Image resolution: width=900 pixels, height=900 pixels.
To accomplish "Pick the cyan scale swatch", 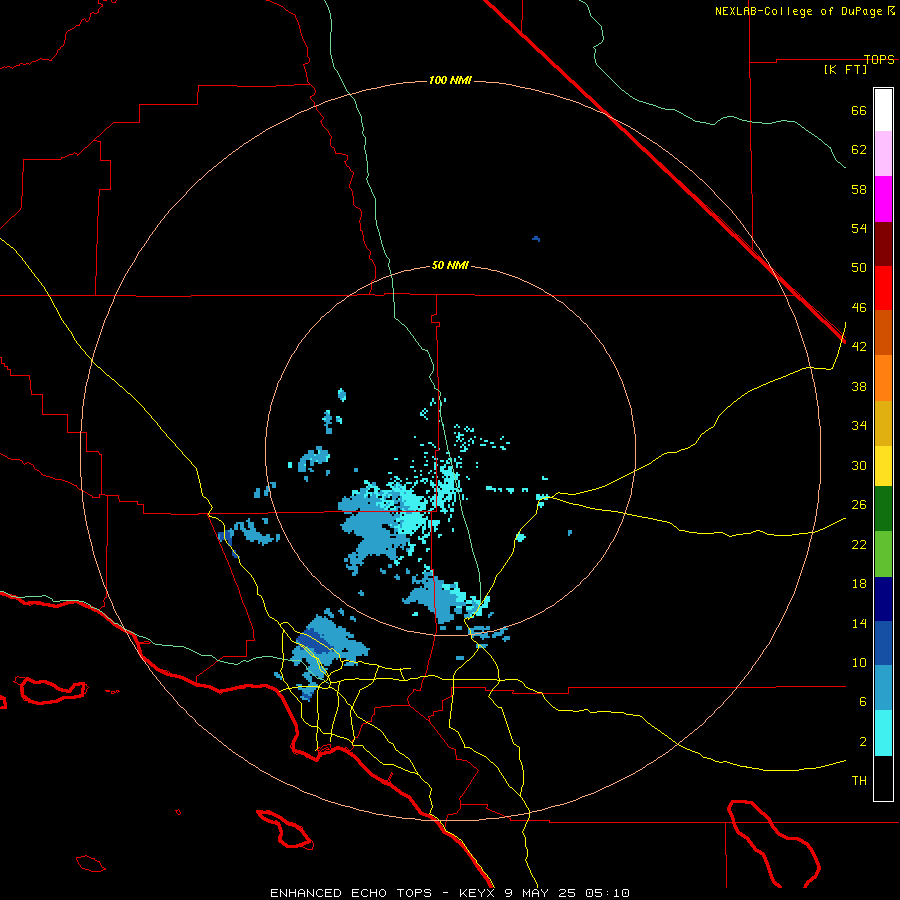I will click(x=883, y=733).
